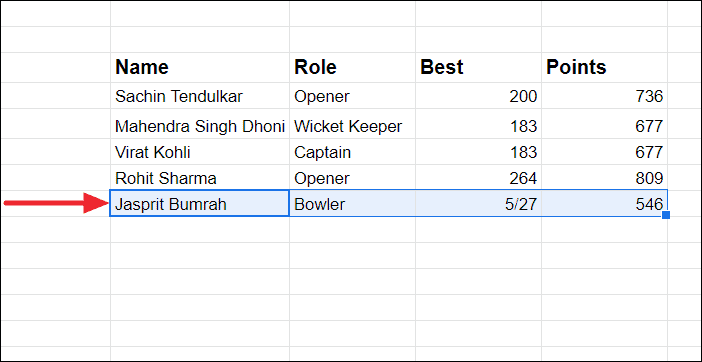Select the 546 points cell
Viewport: 702px width, 362px height.
point(604,204)
